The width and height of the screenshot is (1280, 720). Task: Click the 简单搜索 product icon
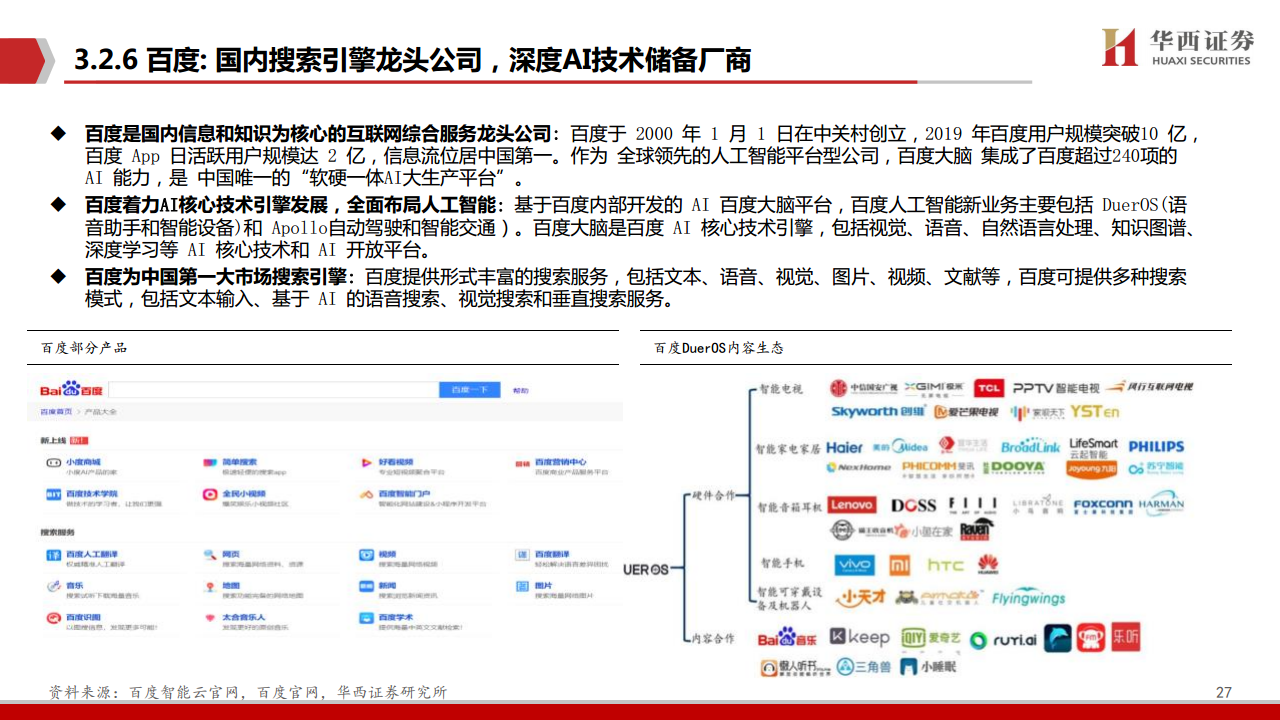[x=210, y=464]
